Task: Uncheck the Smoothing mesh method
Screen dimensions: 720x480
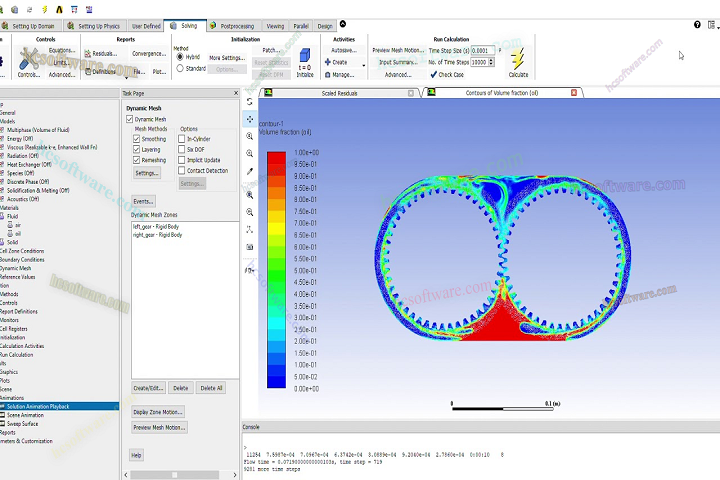Action: 136,139
